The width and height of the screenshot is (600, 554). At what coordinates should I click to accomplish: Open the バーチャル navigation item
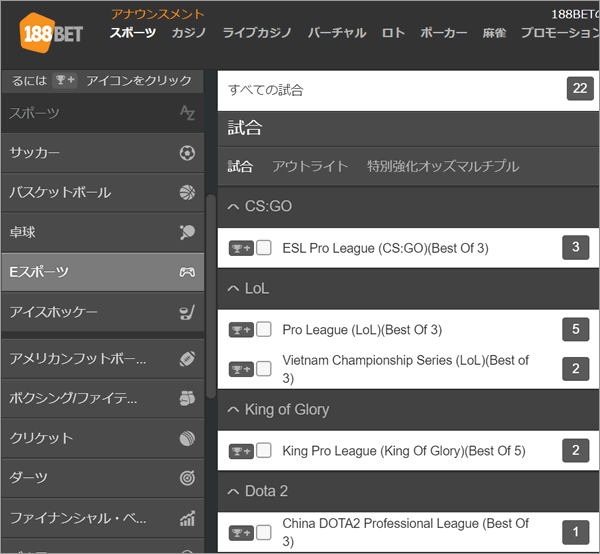[x=337, y=33]
